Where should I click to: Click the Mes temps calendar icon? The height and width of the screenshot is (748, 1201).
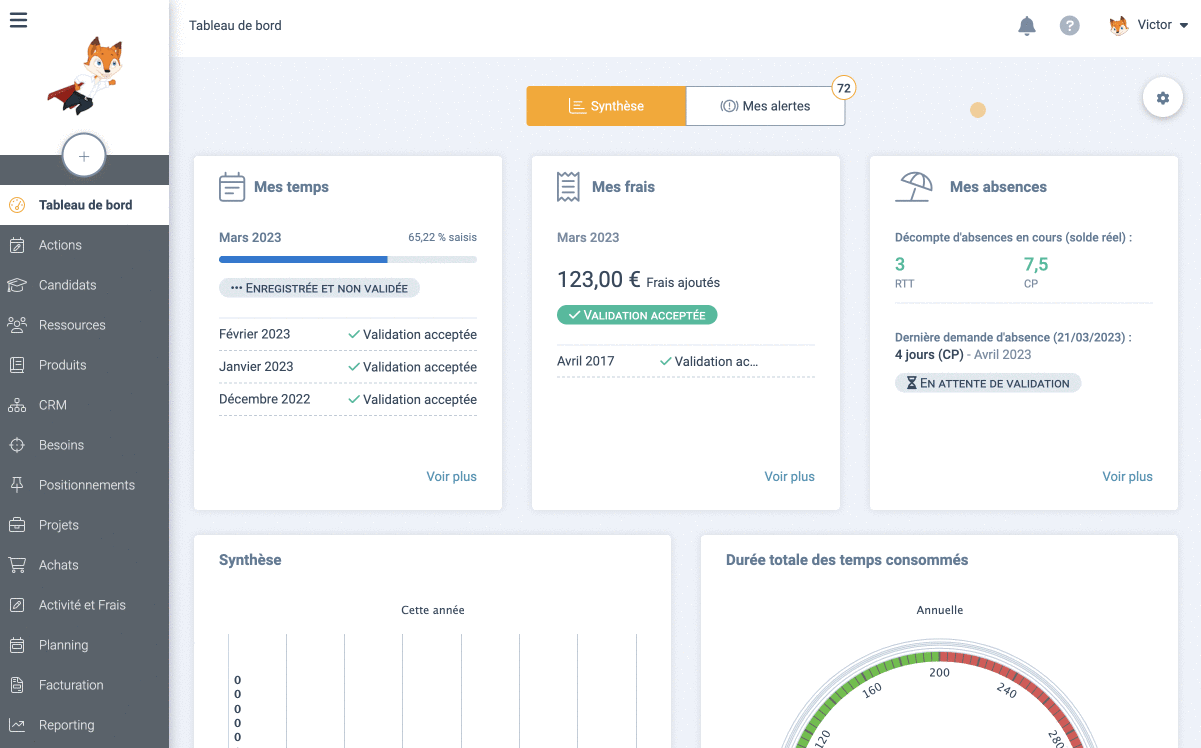pos(232,187)
